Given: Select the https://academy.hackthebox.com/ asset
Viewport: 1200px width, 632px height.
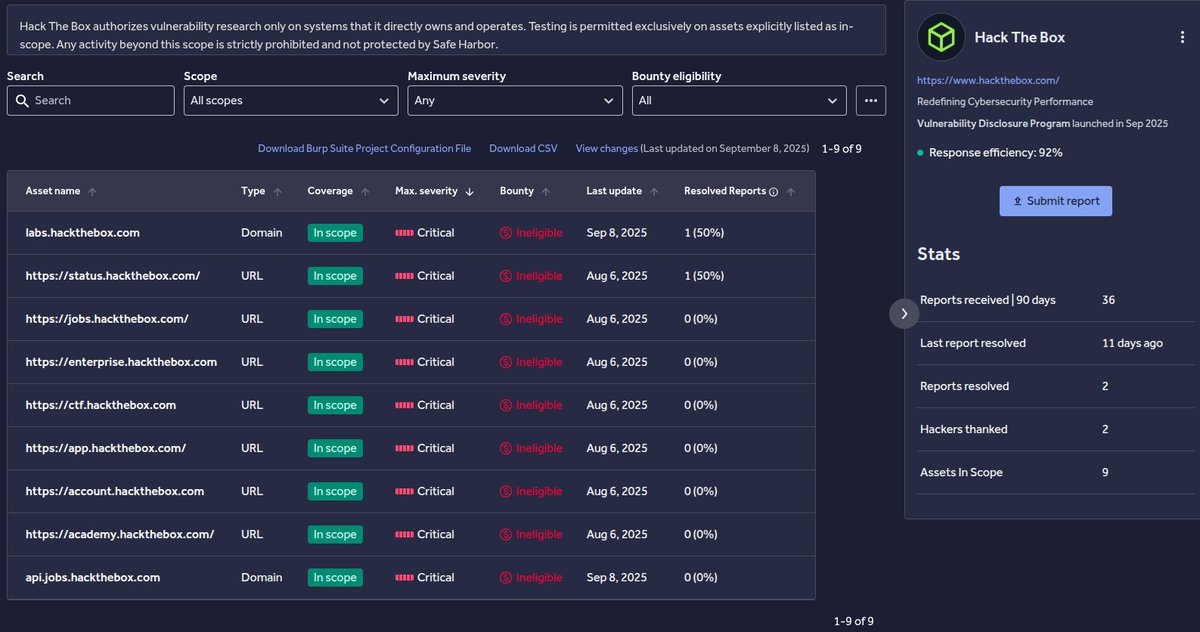Looking at the screenshot, I should [120, 534].
